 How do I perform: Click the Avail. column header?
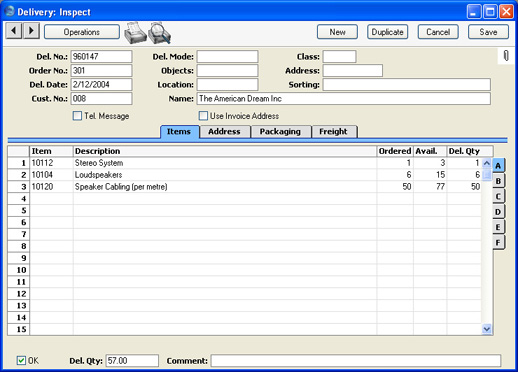click(430, 151)
